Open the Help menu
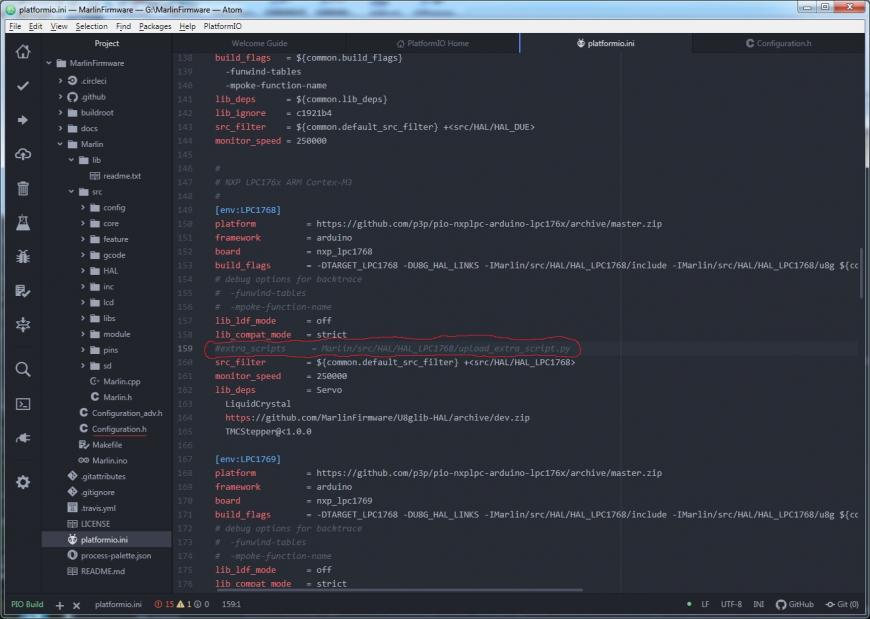Viewport: 870px width, 619px height. click(x=188, y=26)
